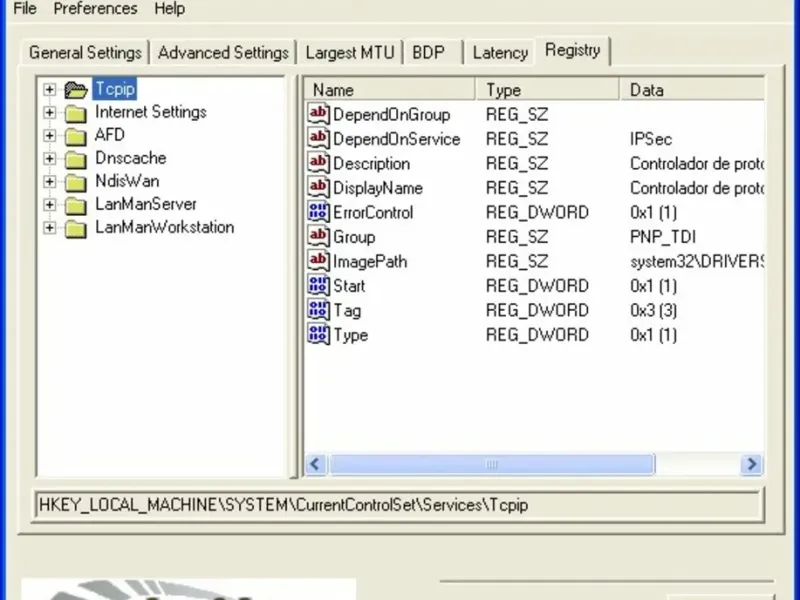Switch to the BDP tab
The height and width of the screenshot is (600, 800).
[433, 53]
